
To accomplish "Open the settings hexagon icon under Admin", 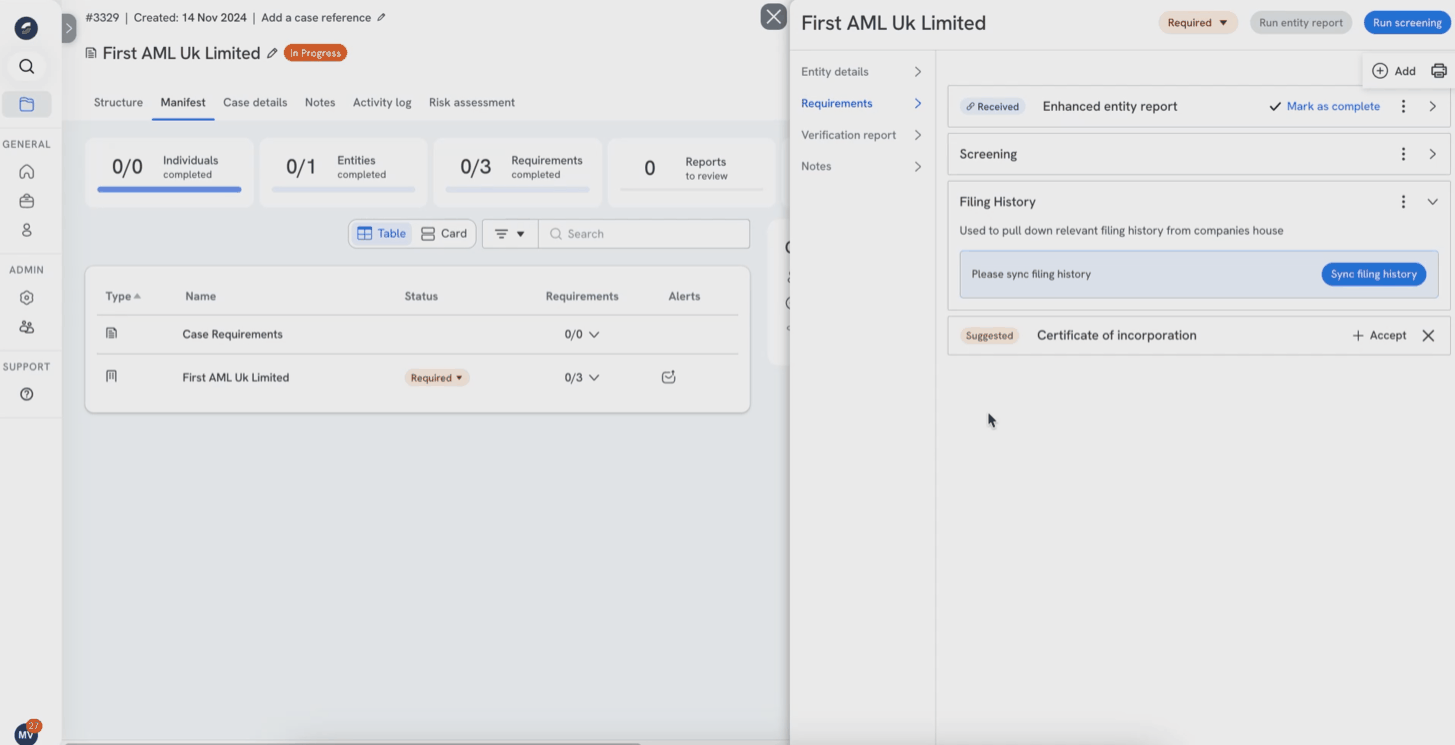I will pos(27,298).
